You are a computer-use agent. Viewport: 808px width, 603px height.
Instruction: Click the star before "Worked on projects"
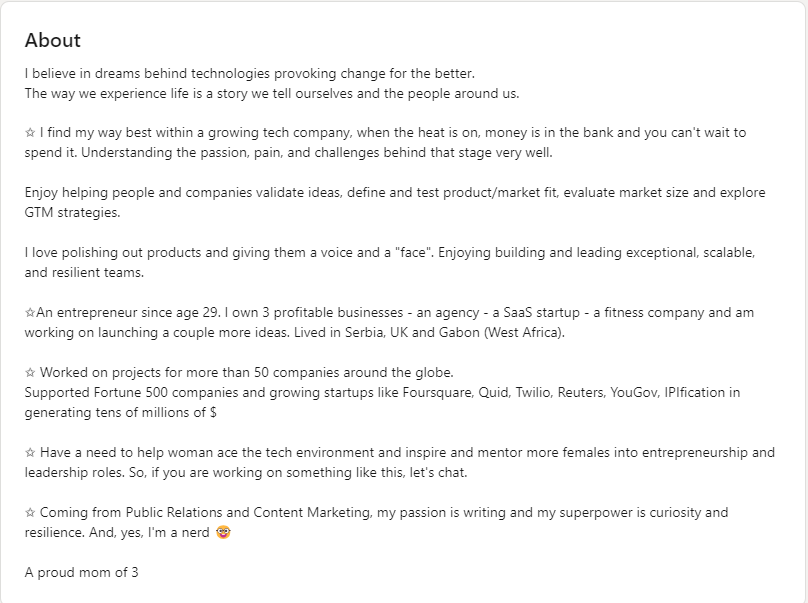(30, 373)
